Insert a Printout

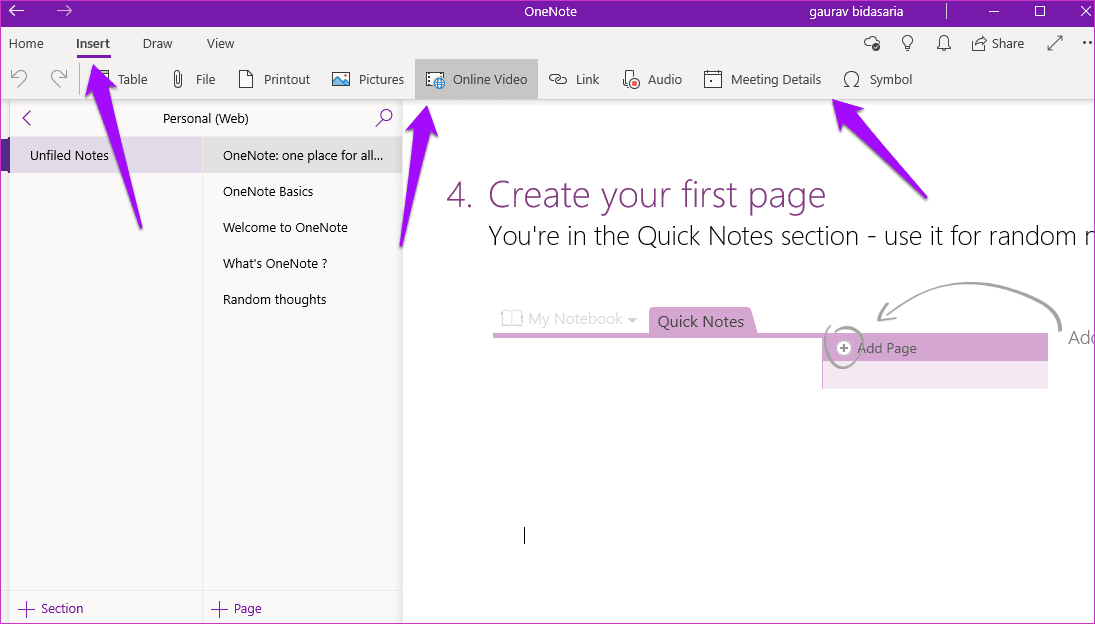pos(274,80)
